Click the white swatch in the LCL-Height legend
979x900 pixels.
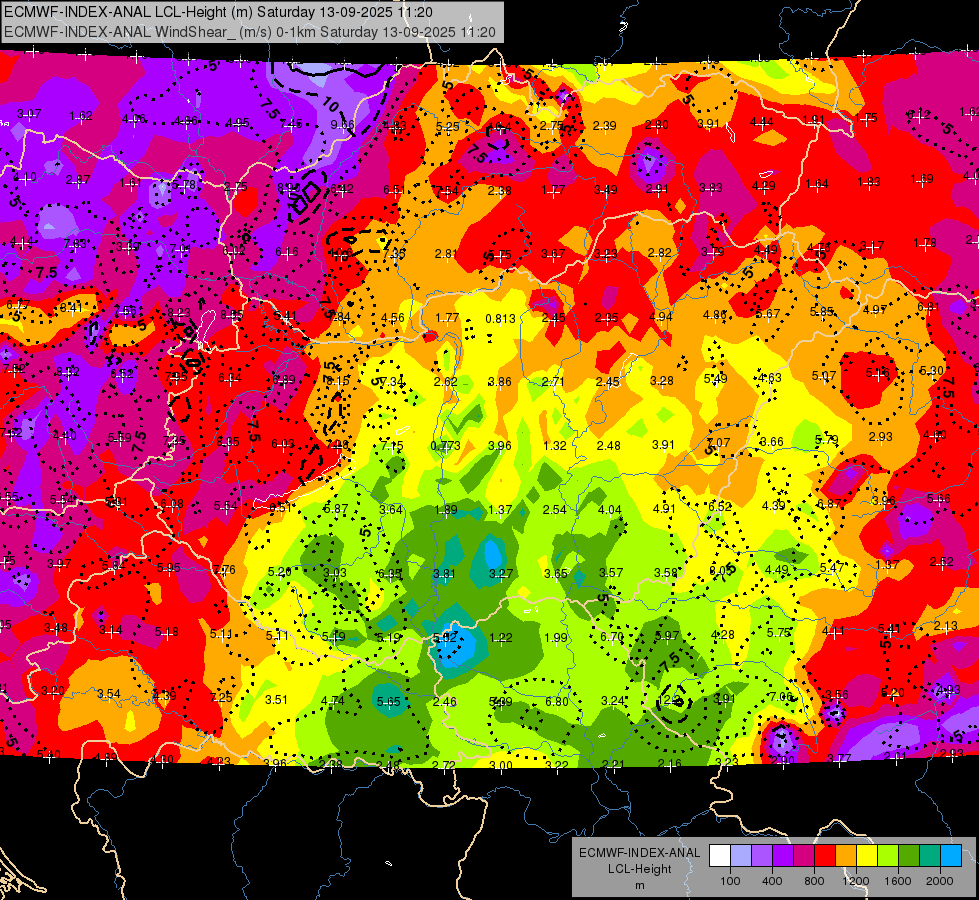[x=720, y=856]
